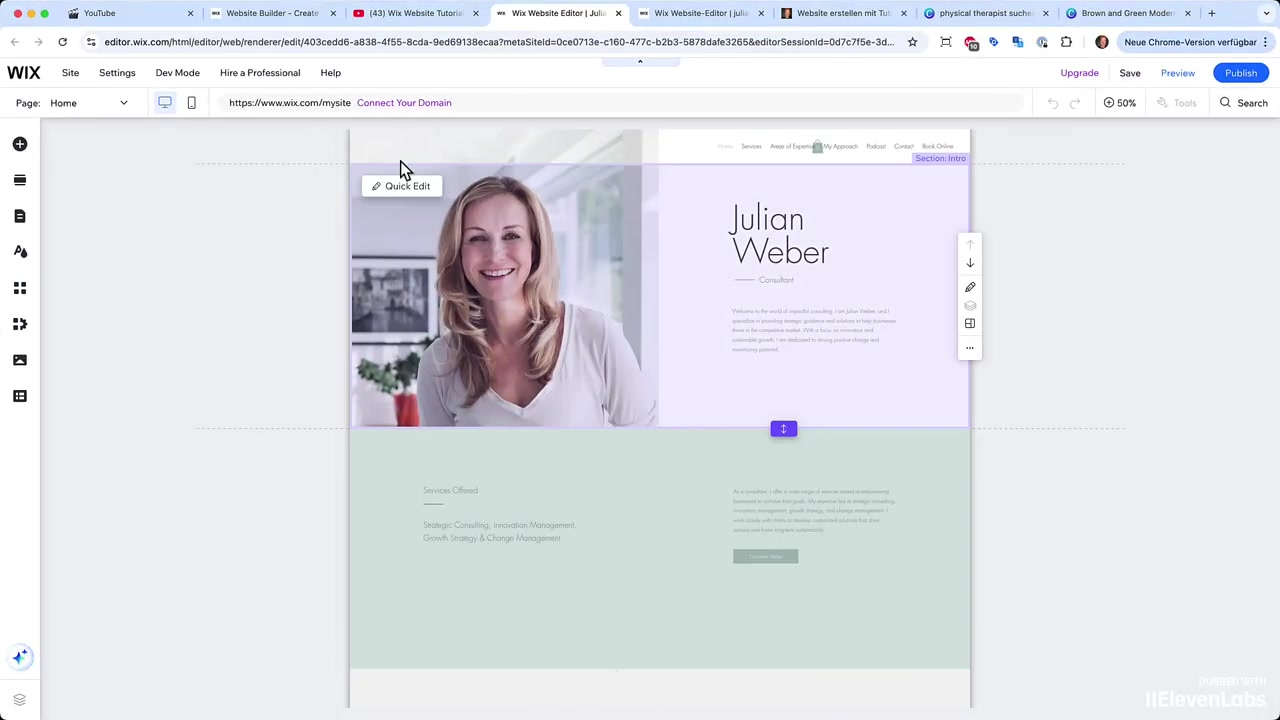
Task: Move section up arrow
Action: [x=970, y=245]
